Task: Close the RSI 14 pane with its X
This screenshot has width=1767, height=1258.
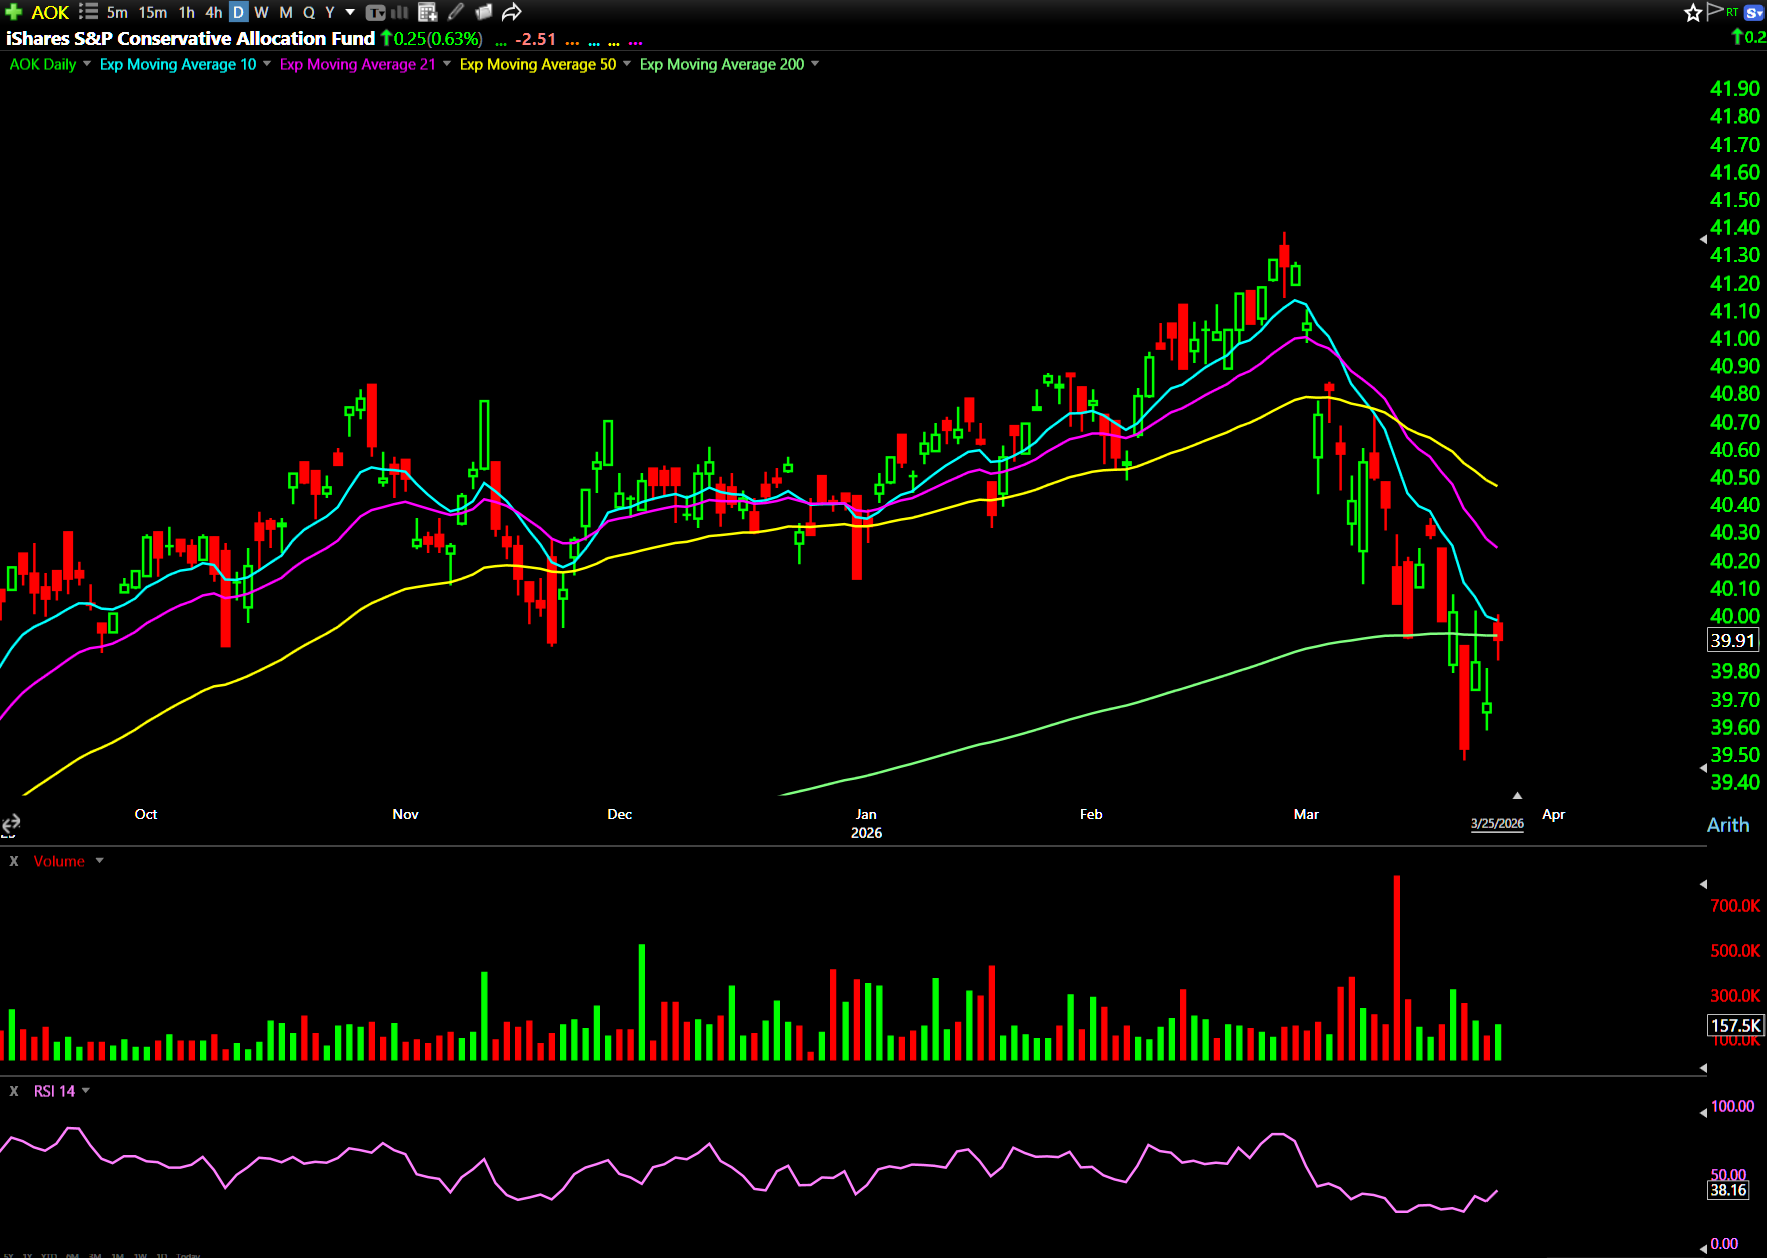Action: (14, 1091)
